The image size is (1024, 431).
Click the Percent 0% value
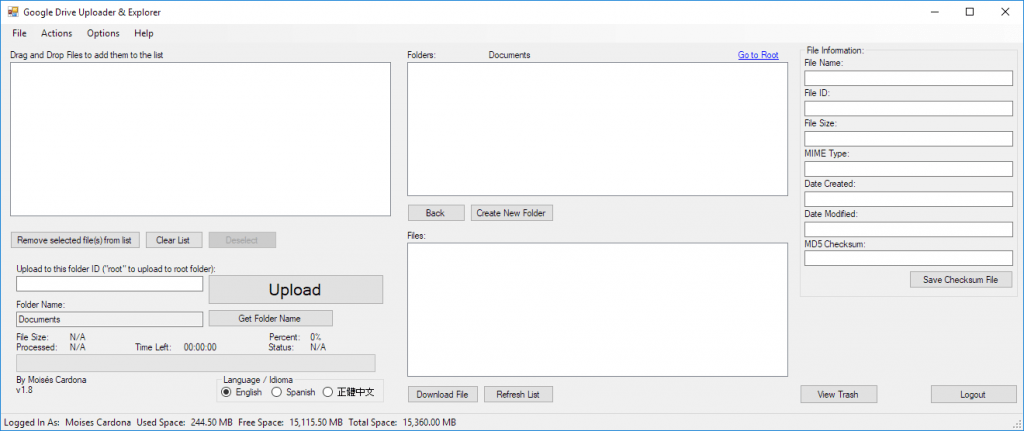coord(315,337)
